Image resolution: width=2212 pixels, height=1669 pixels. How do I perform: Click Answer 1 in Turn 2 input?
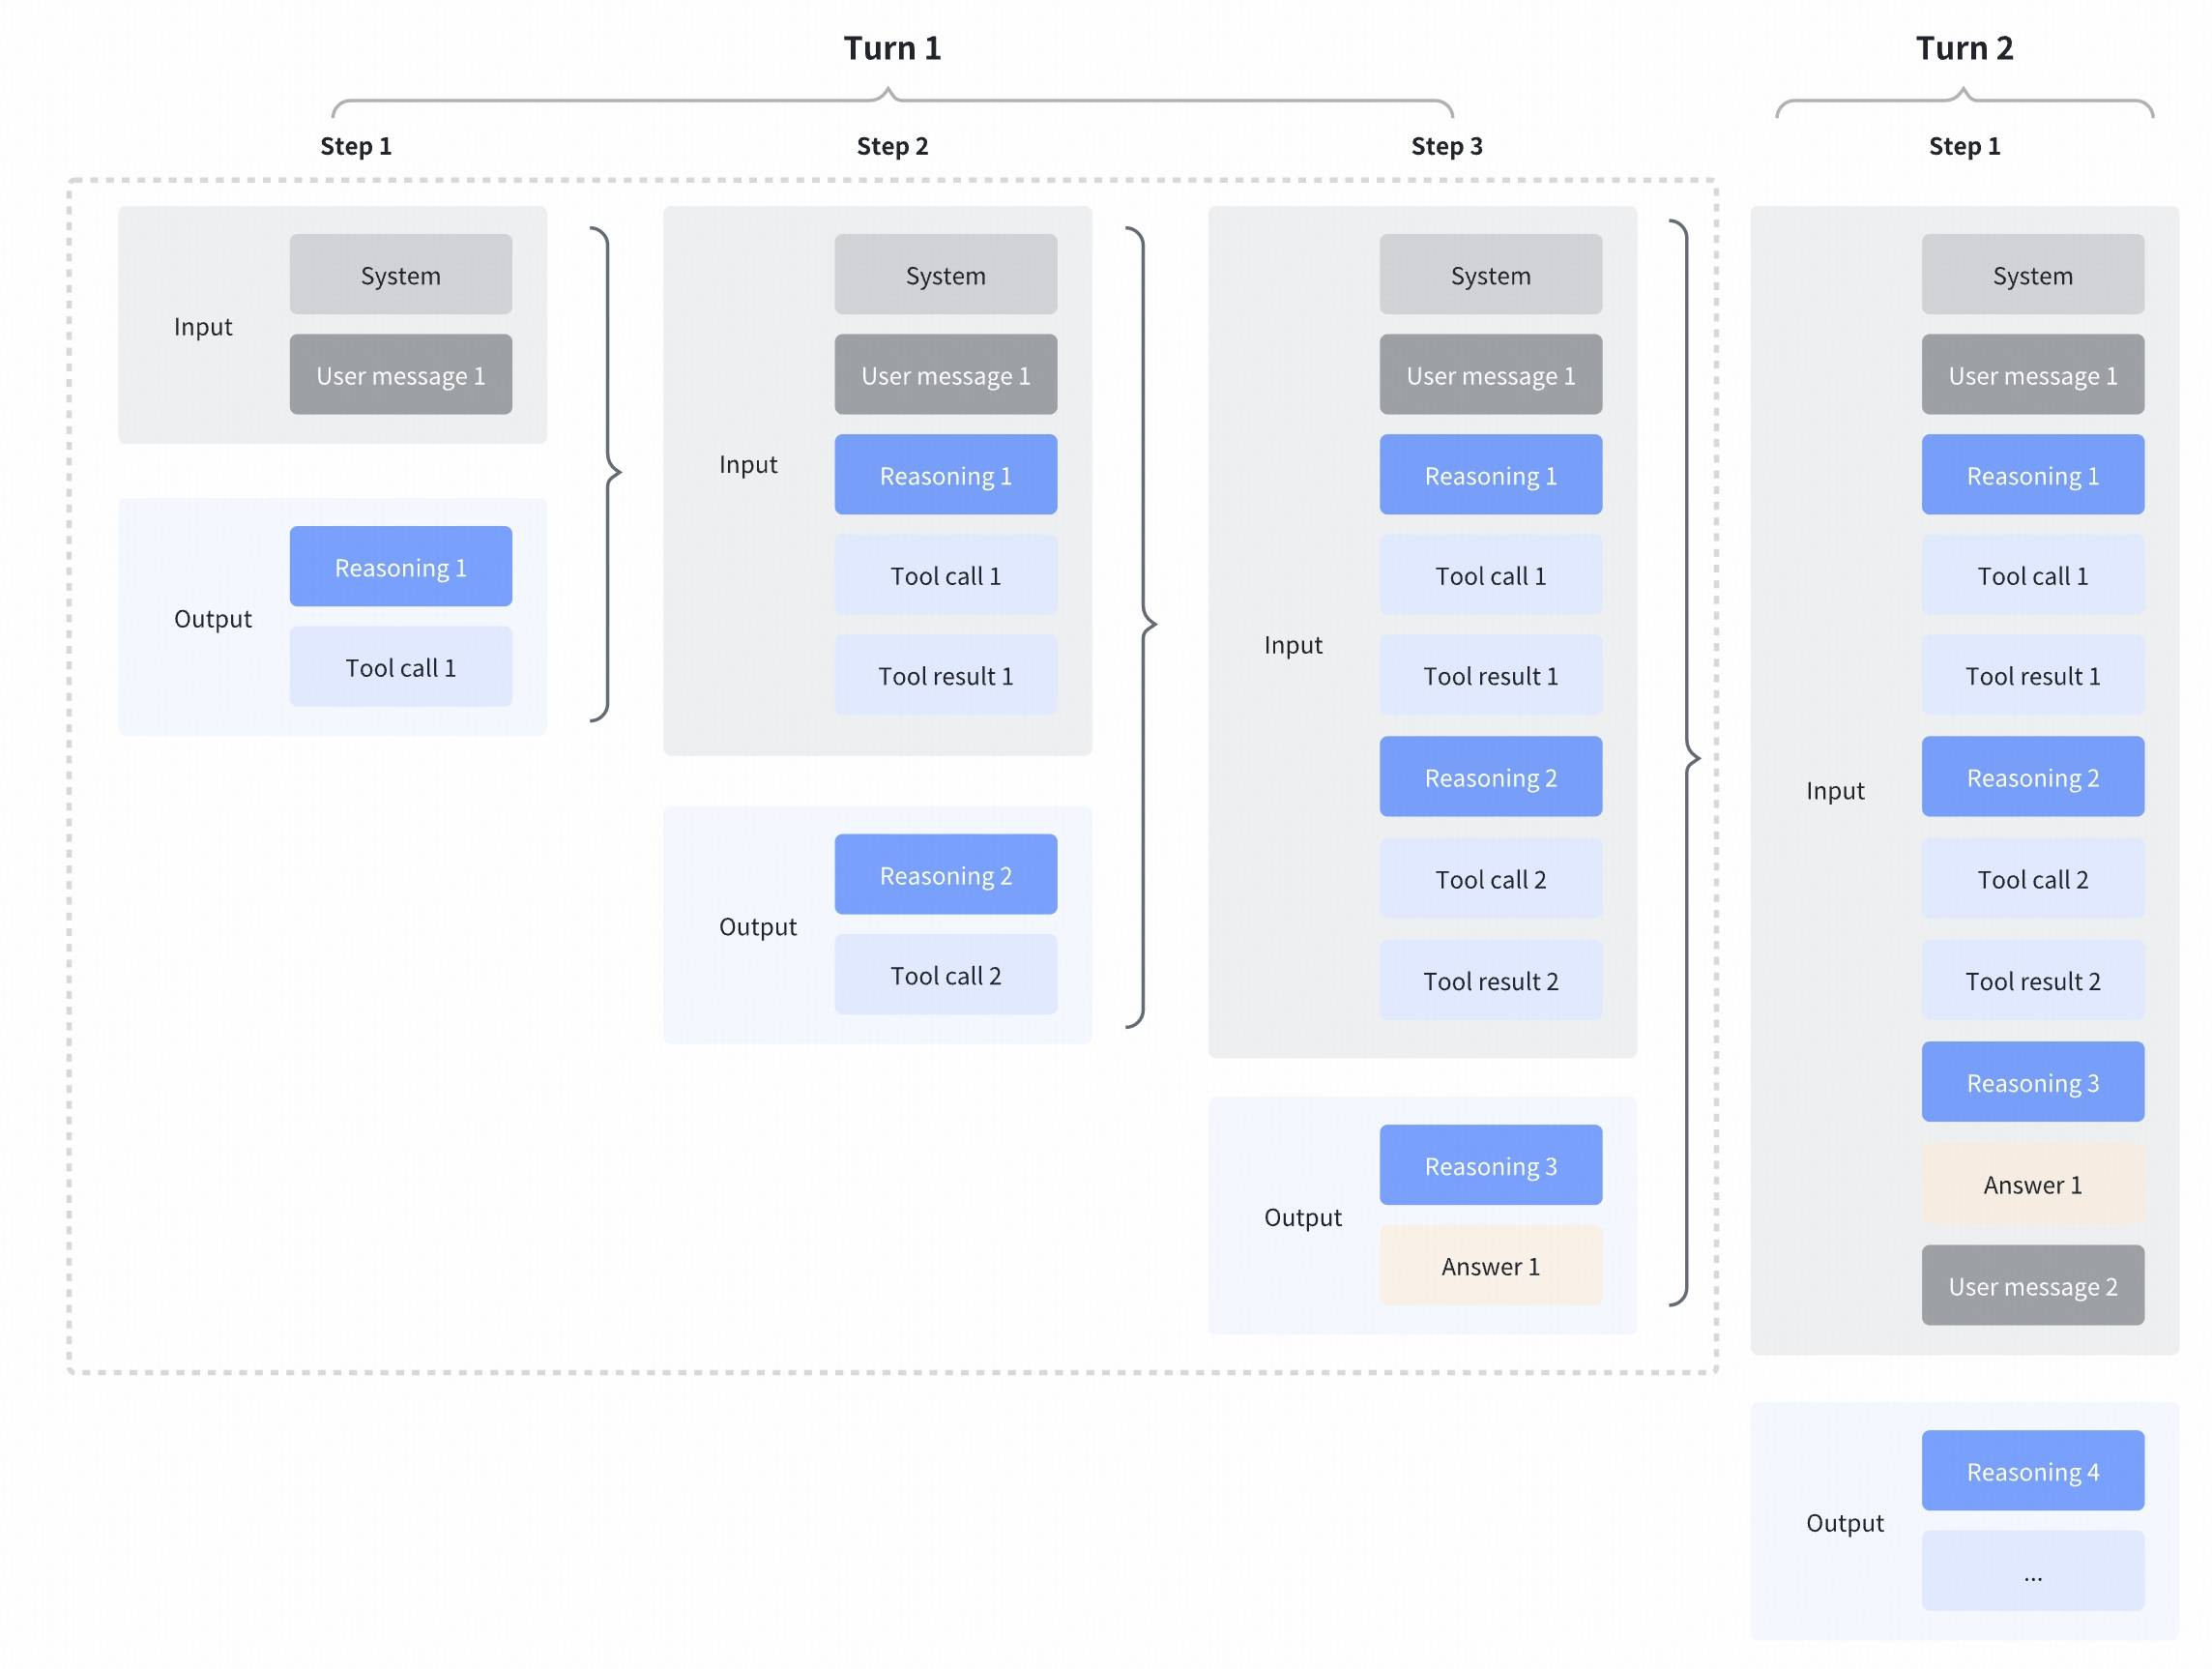coord(2032,1184)
